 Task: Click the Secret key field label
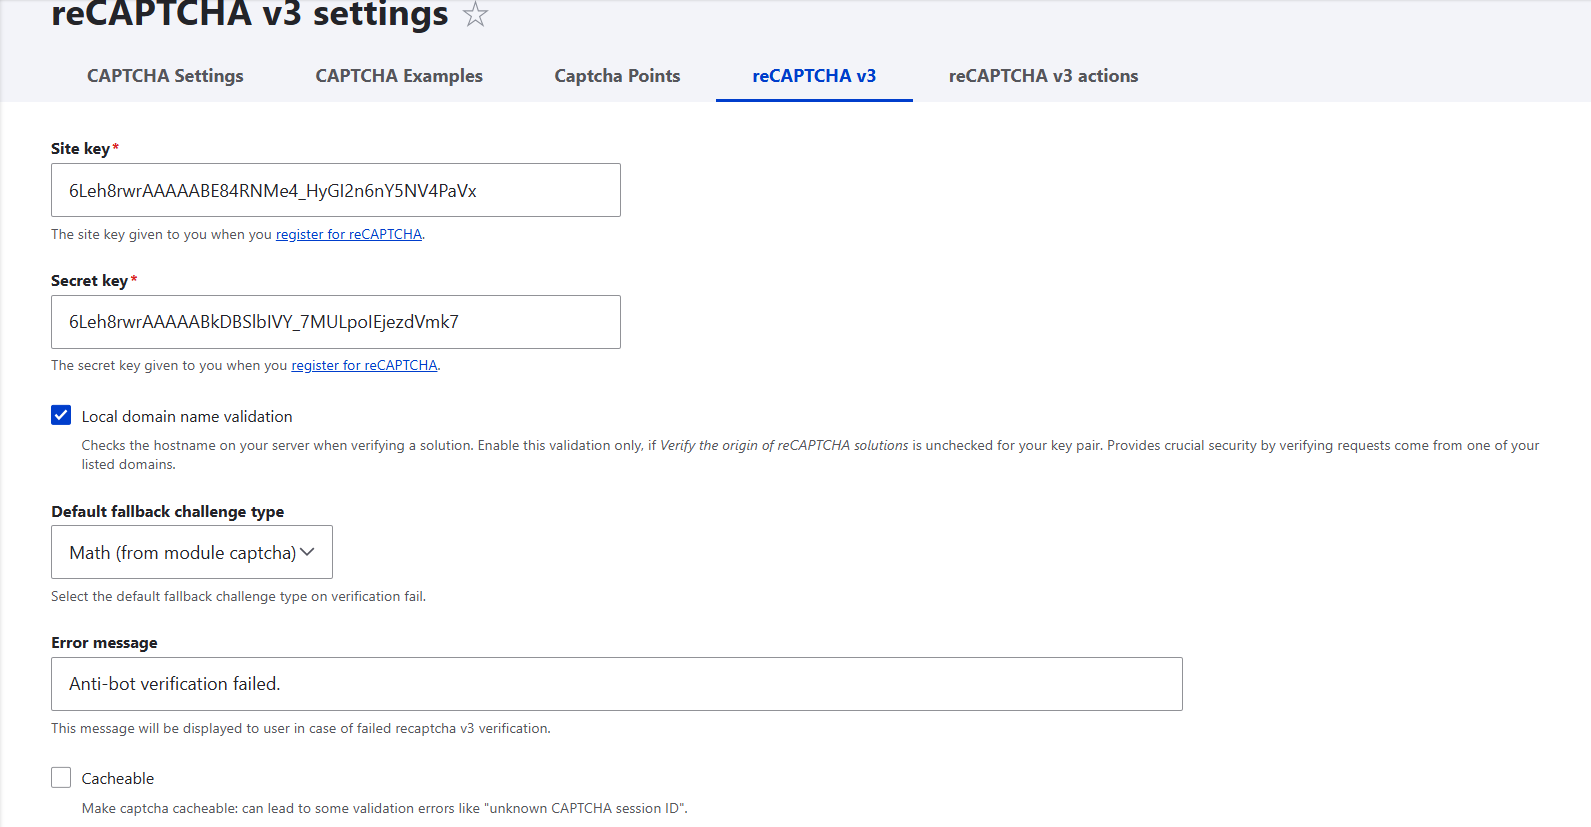[89, 281]
